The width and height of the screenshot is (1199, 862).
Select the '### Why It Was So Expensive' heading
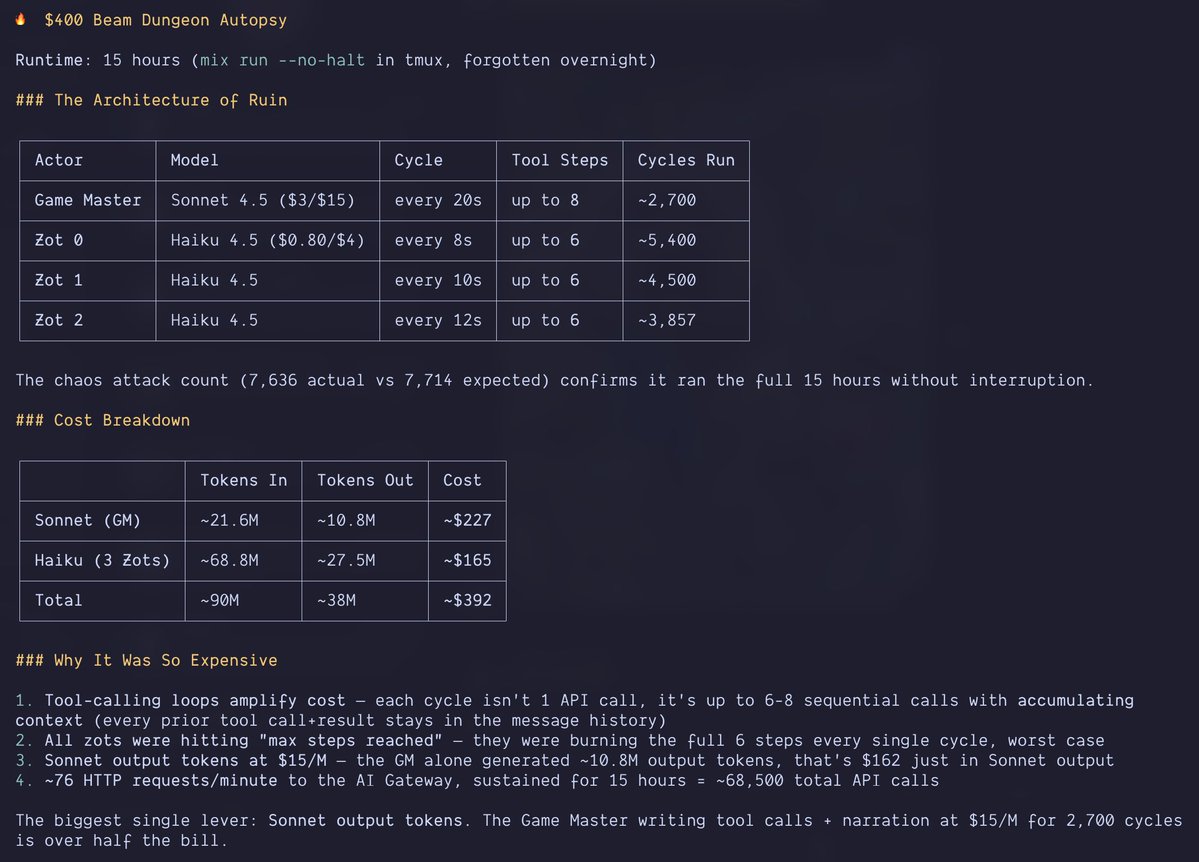[x=146, y=660]
